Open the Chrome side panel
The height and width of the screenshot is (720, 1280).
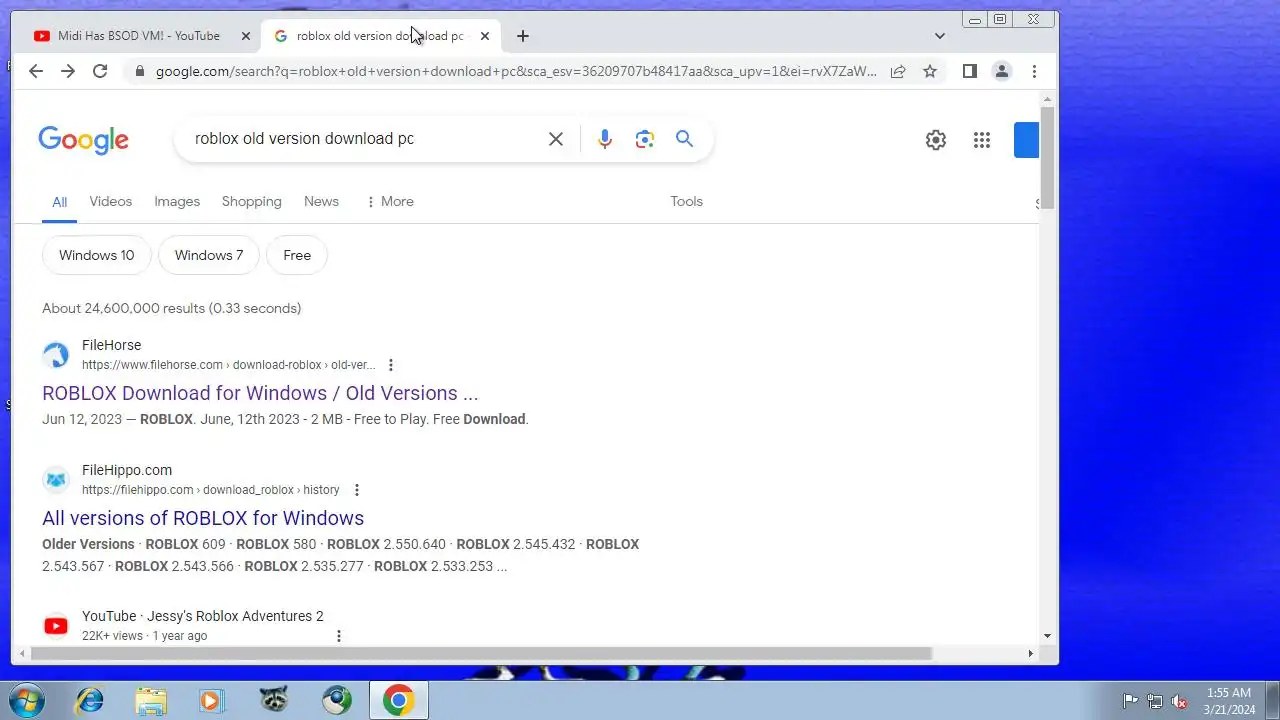click(x=969, y=71)
